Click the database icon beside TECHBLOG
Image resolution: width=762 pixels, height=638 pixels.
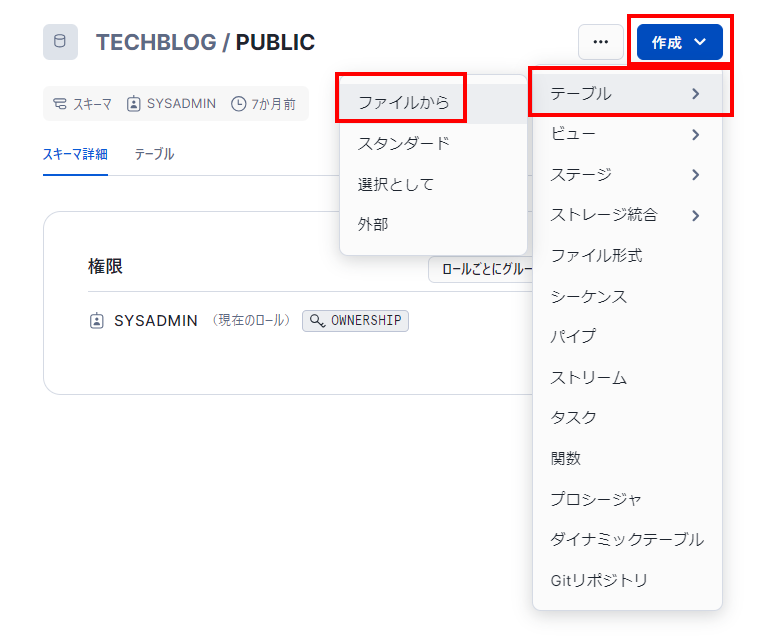tap(60, 42)
